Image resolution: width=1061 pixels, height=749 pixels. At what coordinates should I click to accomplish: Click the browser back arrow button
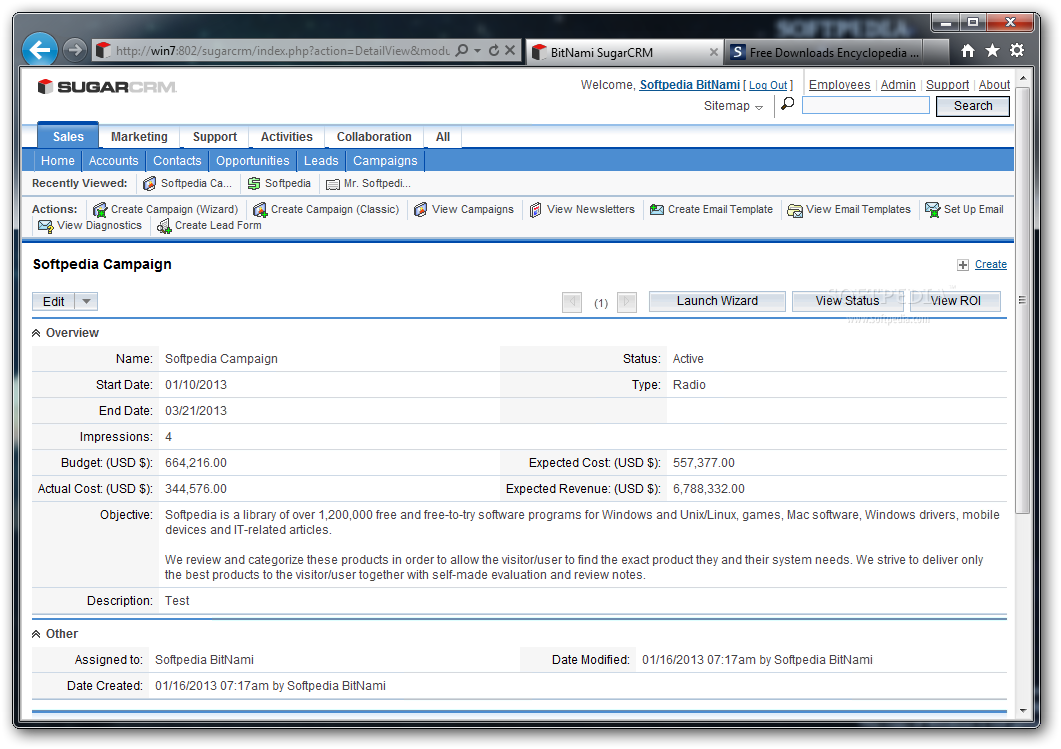[x=40, y=49]
